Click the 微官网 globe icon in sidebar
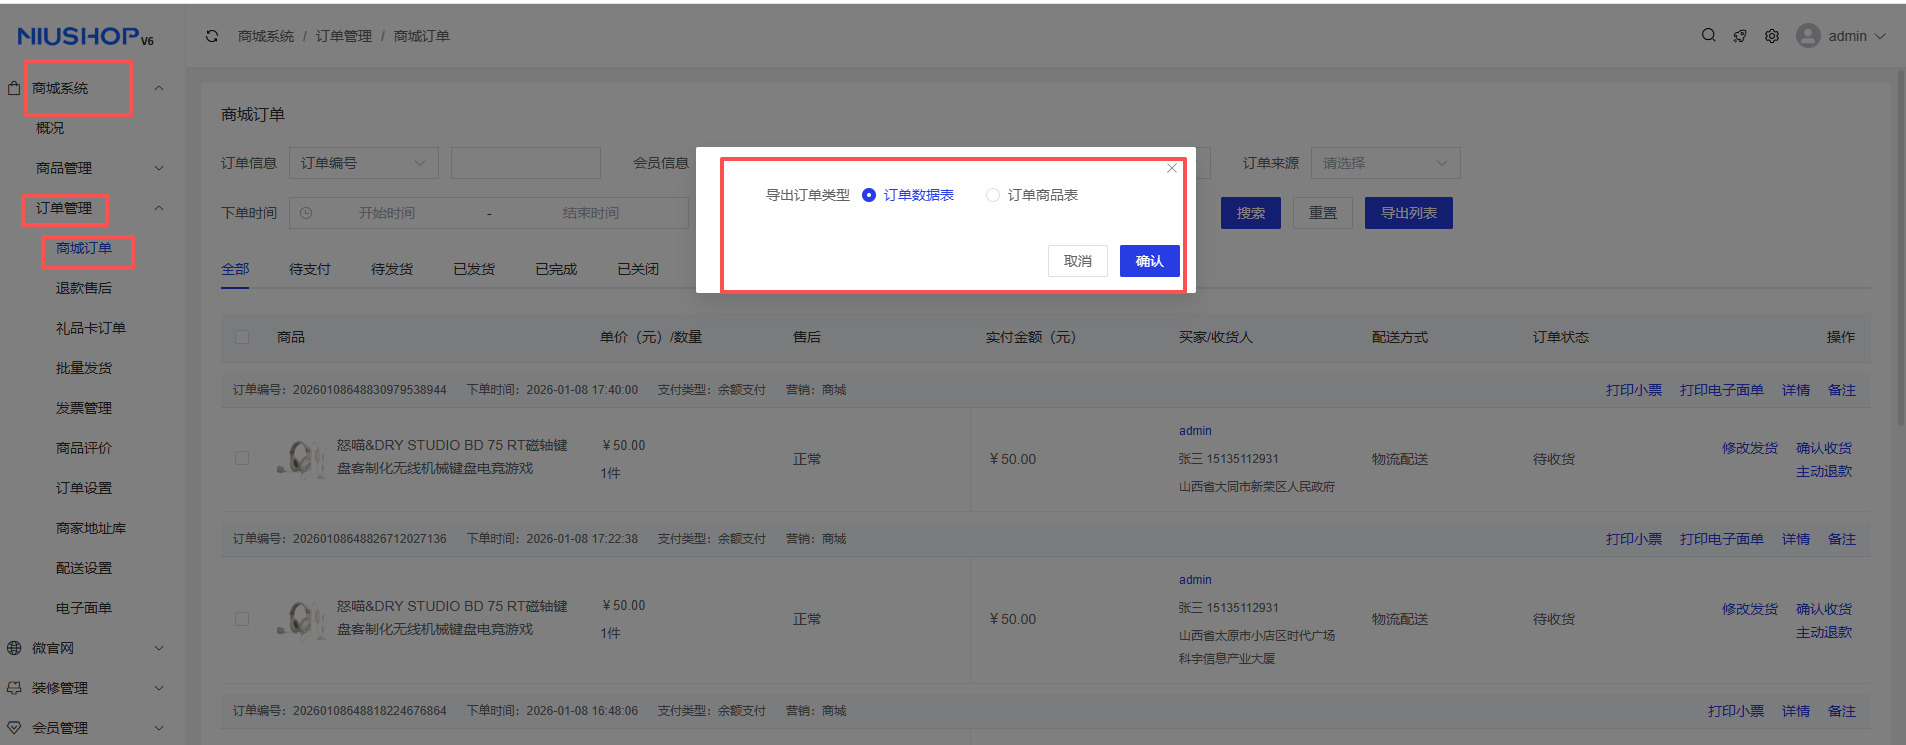The image size is (1906, 745). click(x=14, y=648)
